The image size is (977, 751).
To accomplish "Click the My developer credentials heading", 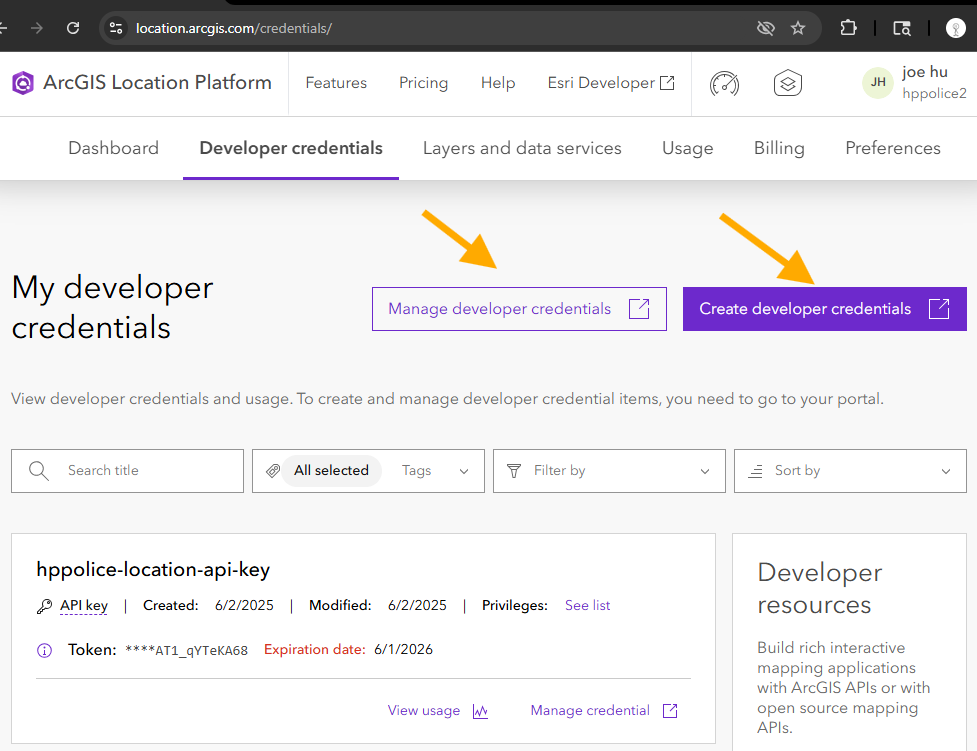I will point(113,307).
